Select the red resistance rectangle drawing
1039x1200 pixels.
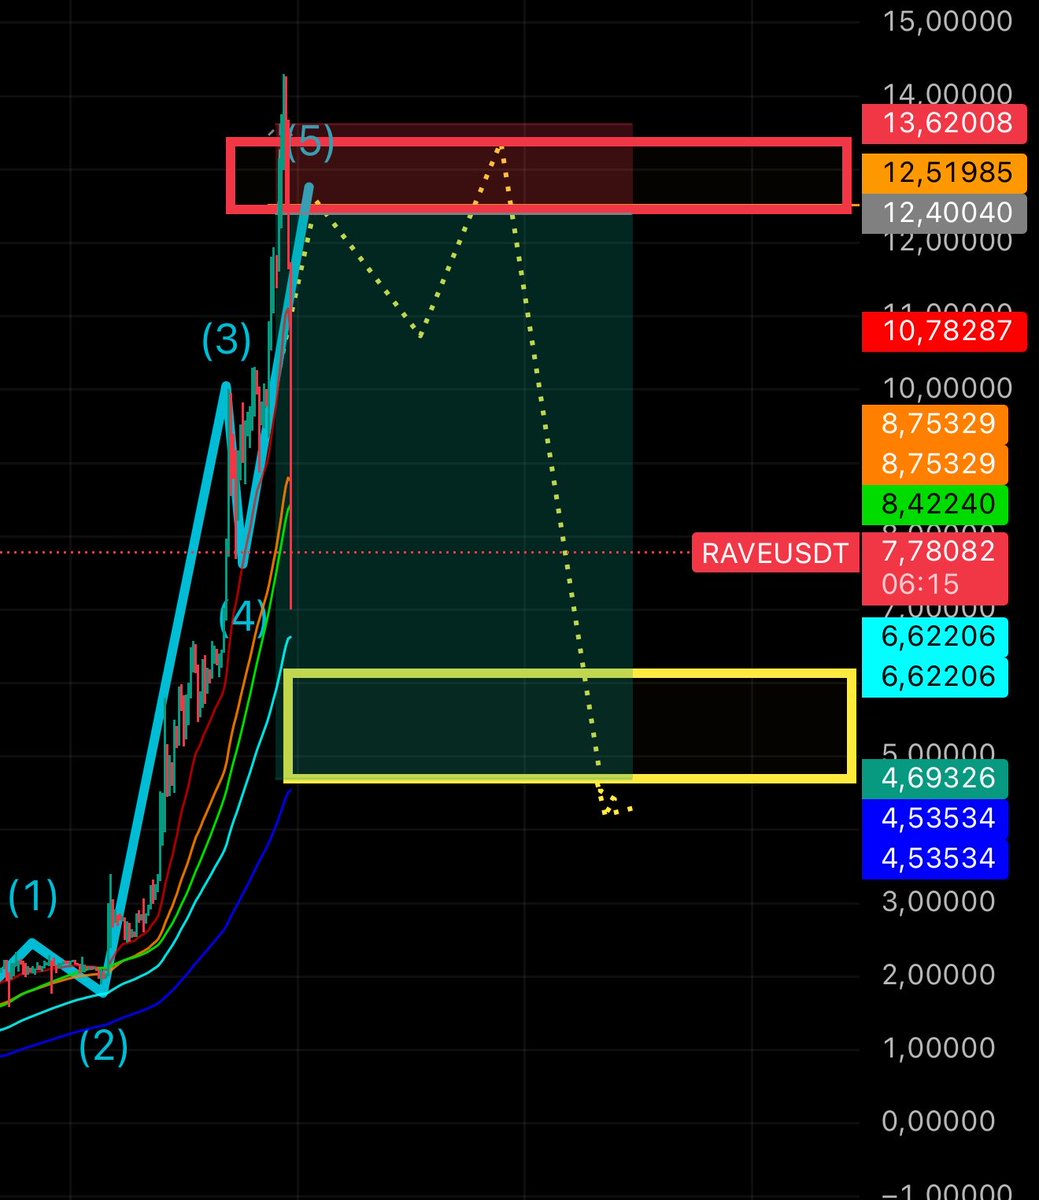(540, 175)
